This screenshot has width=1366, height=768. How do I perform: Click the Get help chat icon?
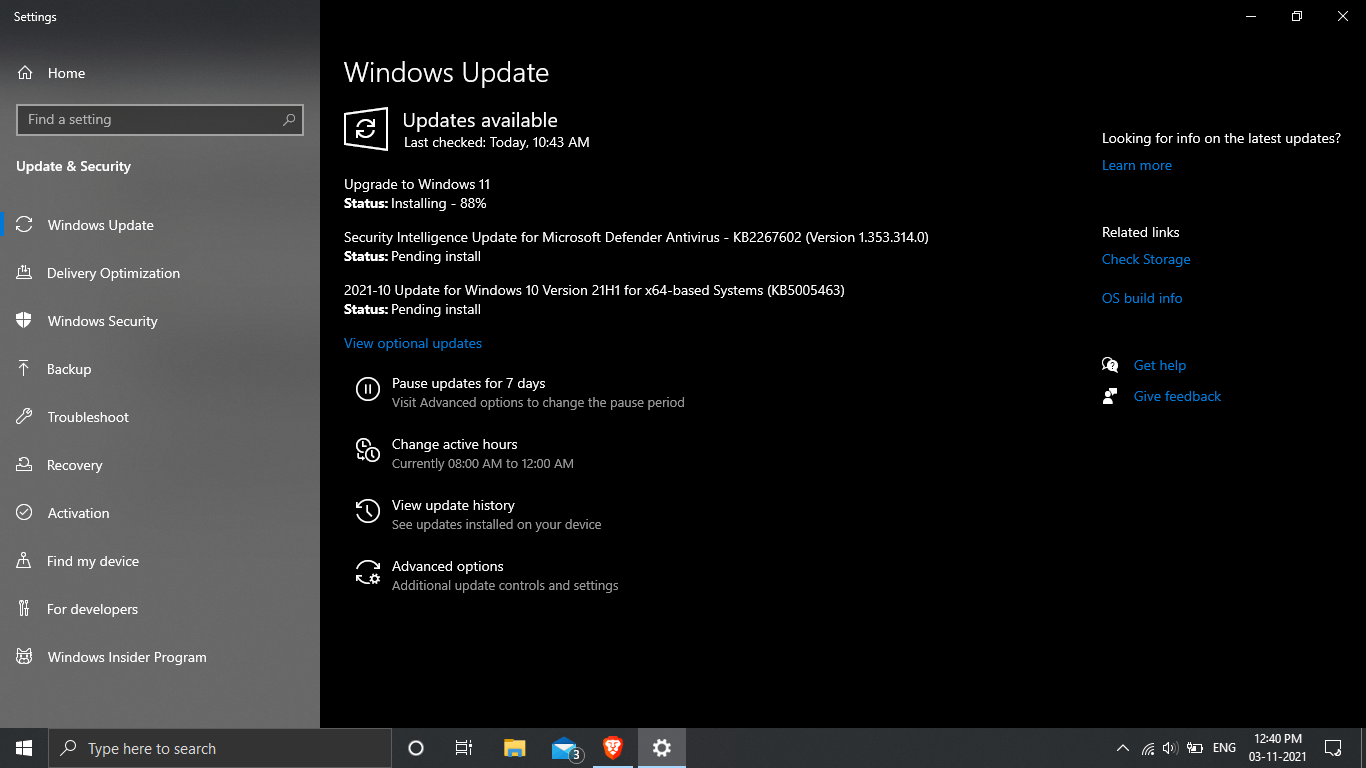point(1110,365)
